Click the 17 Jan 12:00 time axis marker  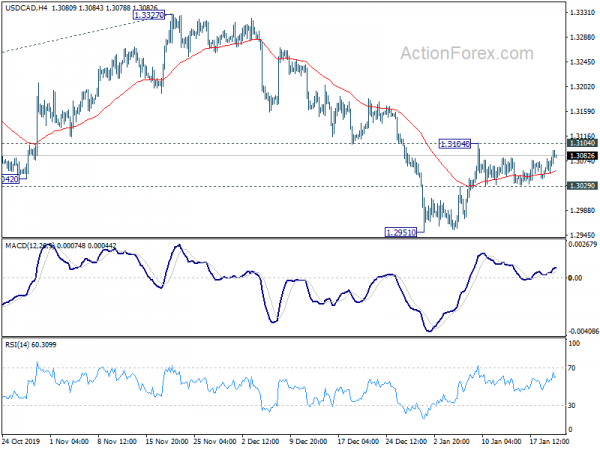[549, 441]
